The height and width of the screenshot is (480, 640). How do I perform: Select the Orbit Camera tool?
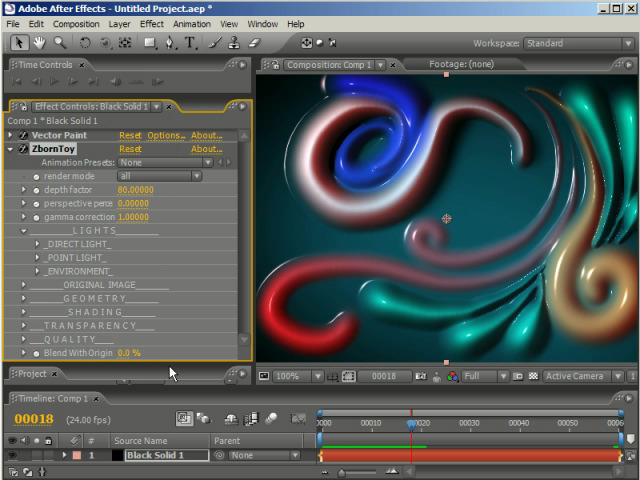click(105, 43)
